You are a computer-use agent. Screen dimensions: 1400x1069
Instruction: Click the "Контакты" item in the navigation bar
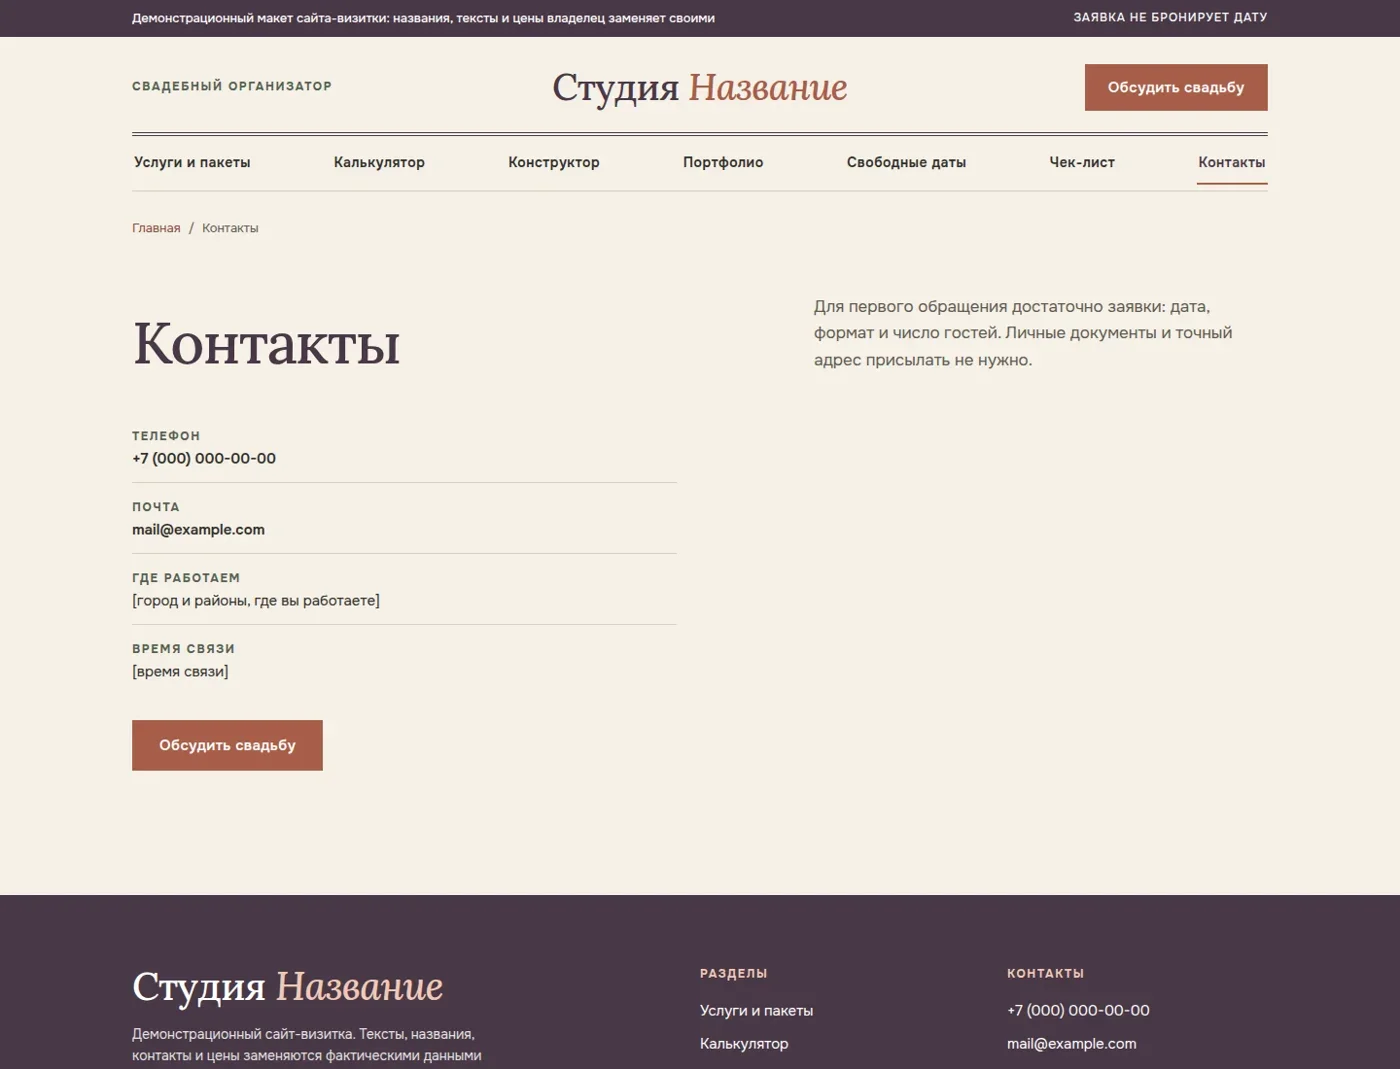point(1232,162)
